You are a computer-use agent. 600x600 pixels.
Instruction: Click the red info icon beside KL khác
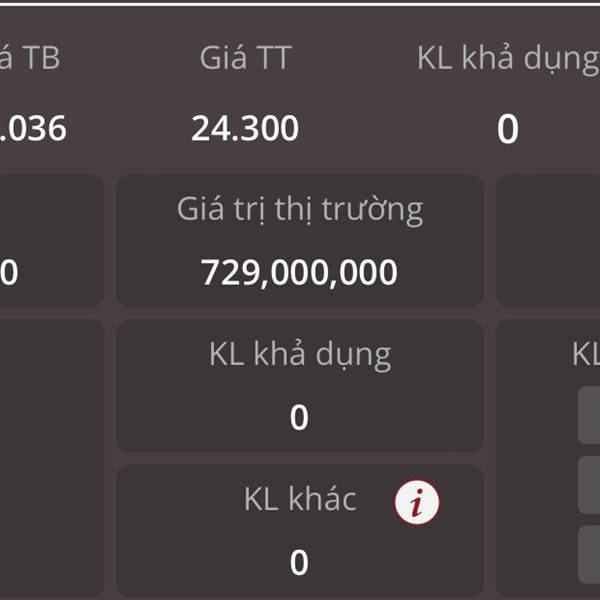(417, 502)
